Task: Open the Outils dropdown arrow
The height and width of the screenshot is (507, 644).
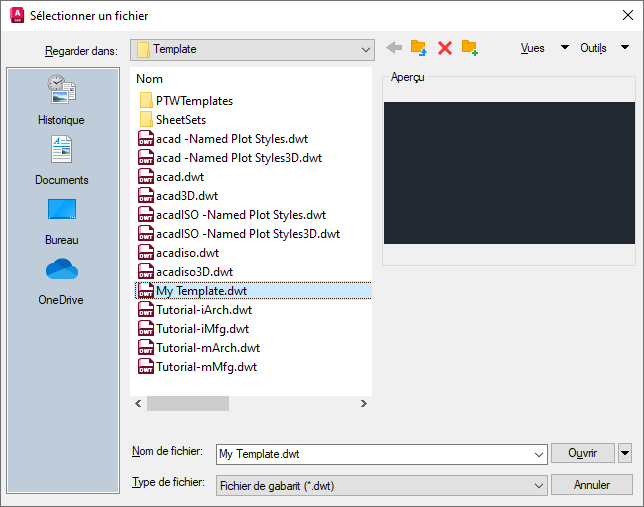Action: [625, 47]
